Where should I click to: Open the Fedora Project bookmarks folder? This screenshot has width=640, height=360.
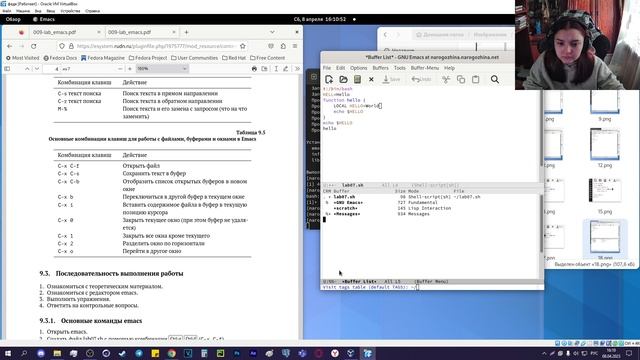pos(148,58)
